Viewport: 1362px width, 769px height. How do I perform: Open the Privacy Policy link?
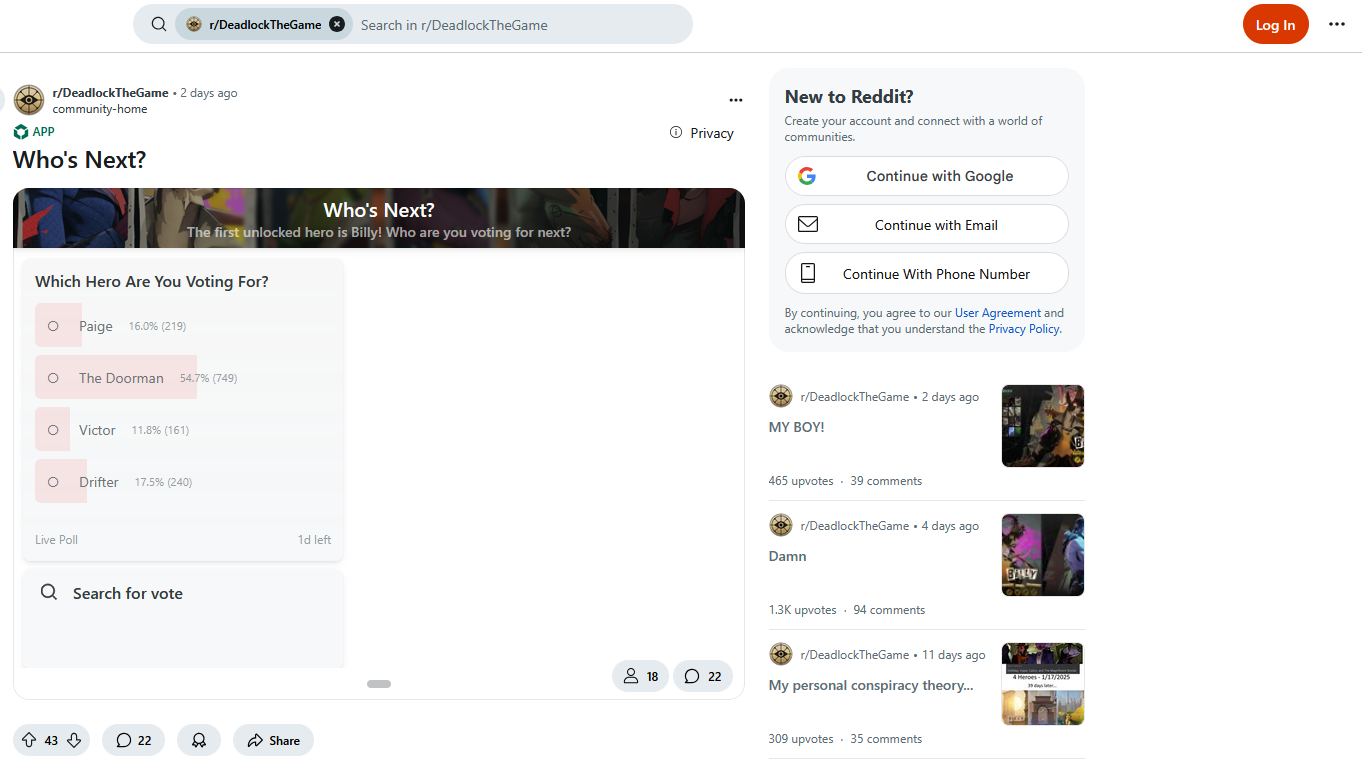[x=1024, y=329]
